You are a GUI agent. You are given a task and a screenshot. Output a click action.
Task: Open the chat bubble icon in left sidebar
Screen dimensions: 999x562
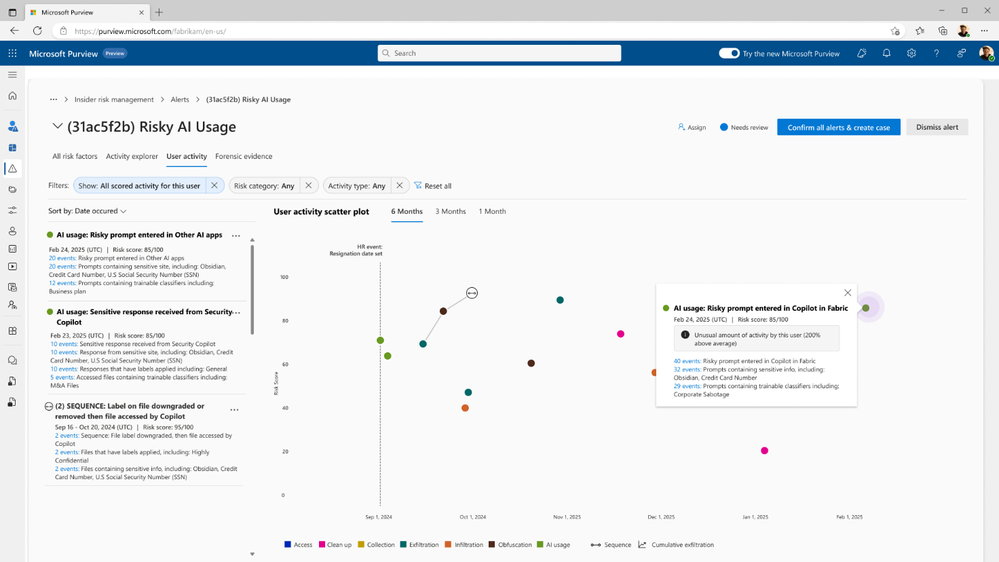pyautogui.click(x=12, y=360)
